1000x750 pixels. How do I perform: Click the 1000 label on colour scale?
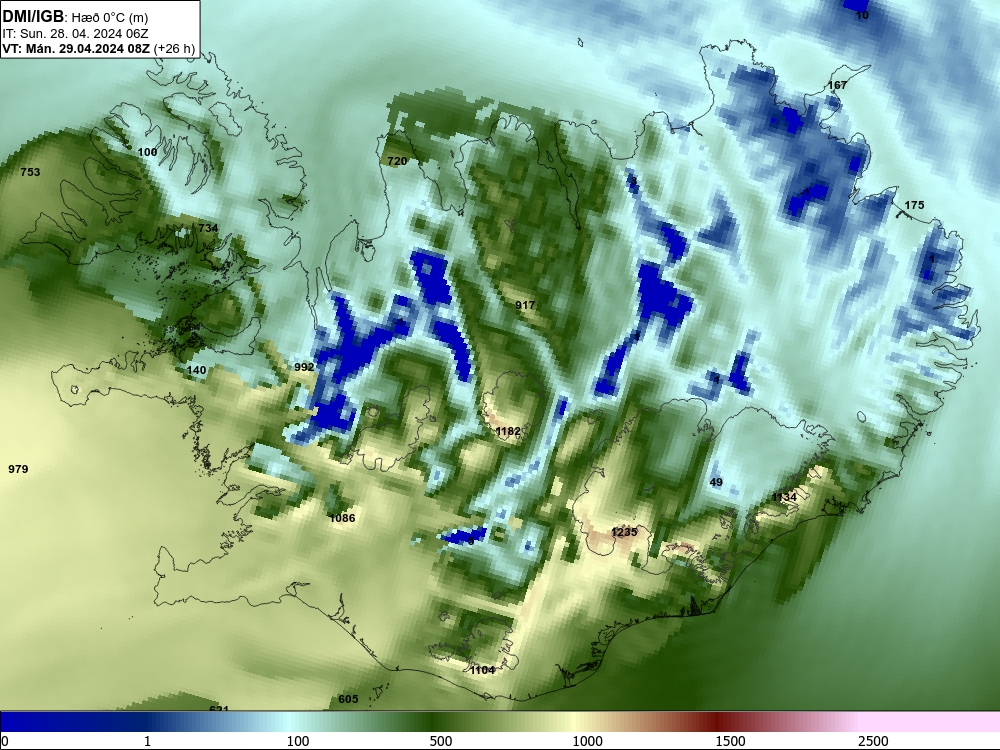pyautogui.click(x=587, y=741)
